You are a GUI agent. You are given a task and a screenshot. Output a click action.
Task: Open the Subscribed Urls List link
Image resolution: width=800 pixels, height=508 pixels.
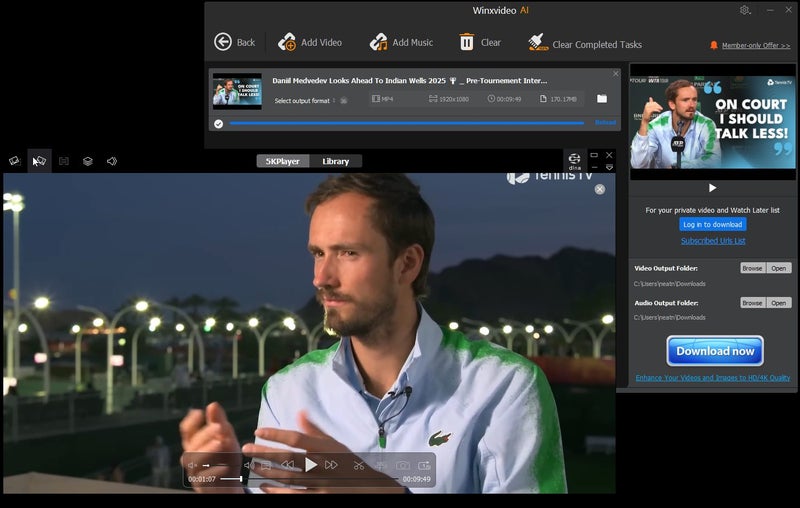point(713,241)
